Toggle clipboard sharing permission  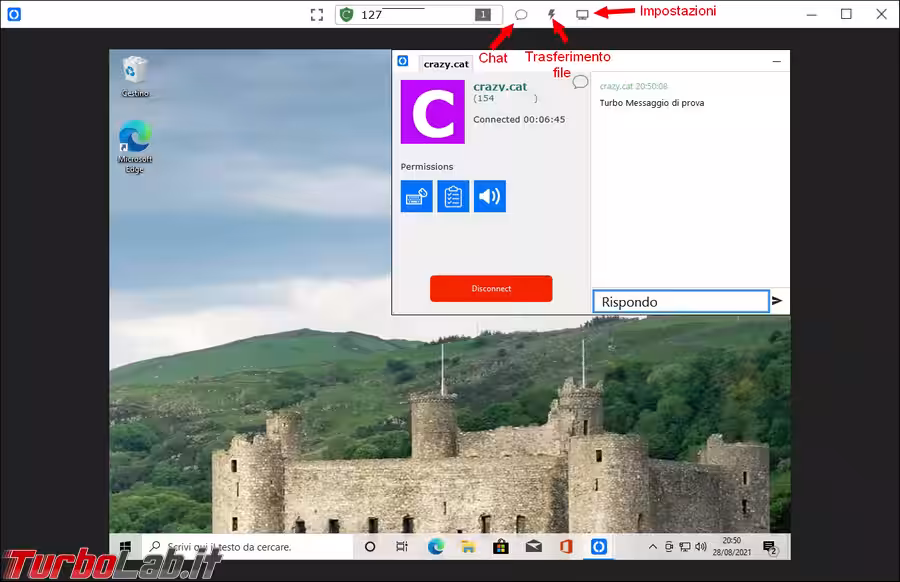(x=453, y=196)
